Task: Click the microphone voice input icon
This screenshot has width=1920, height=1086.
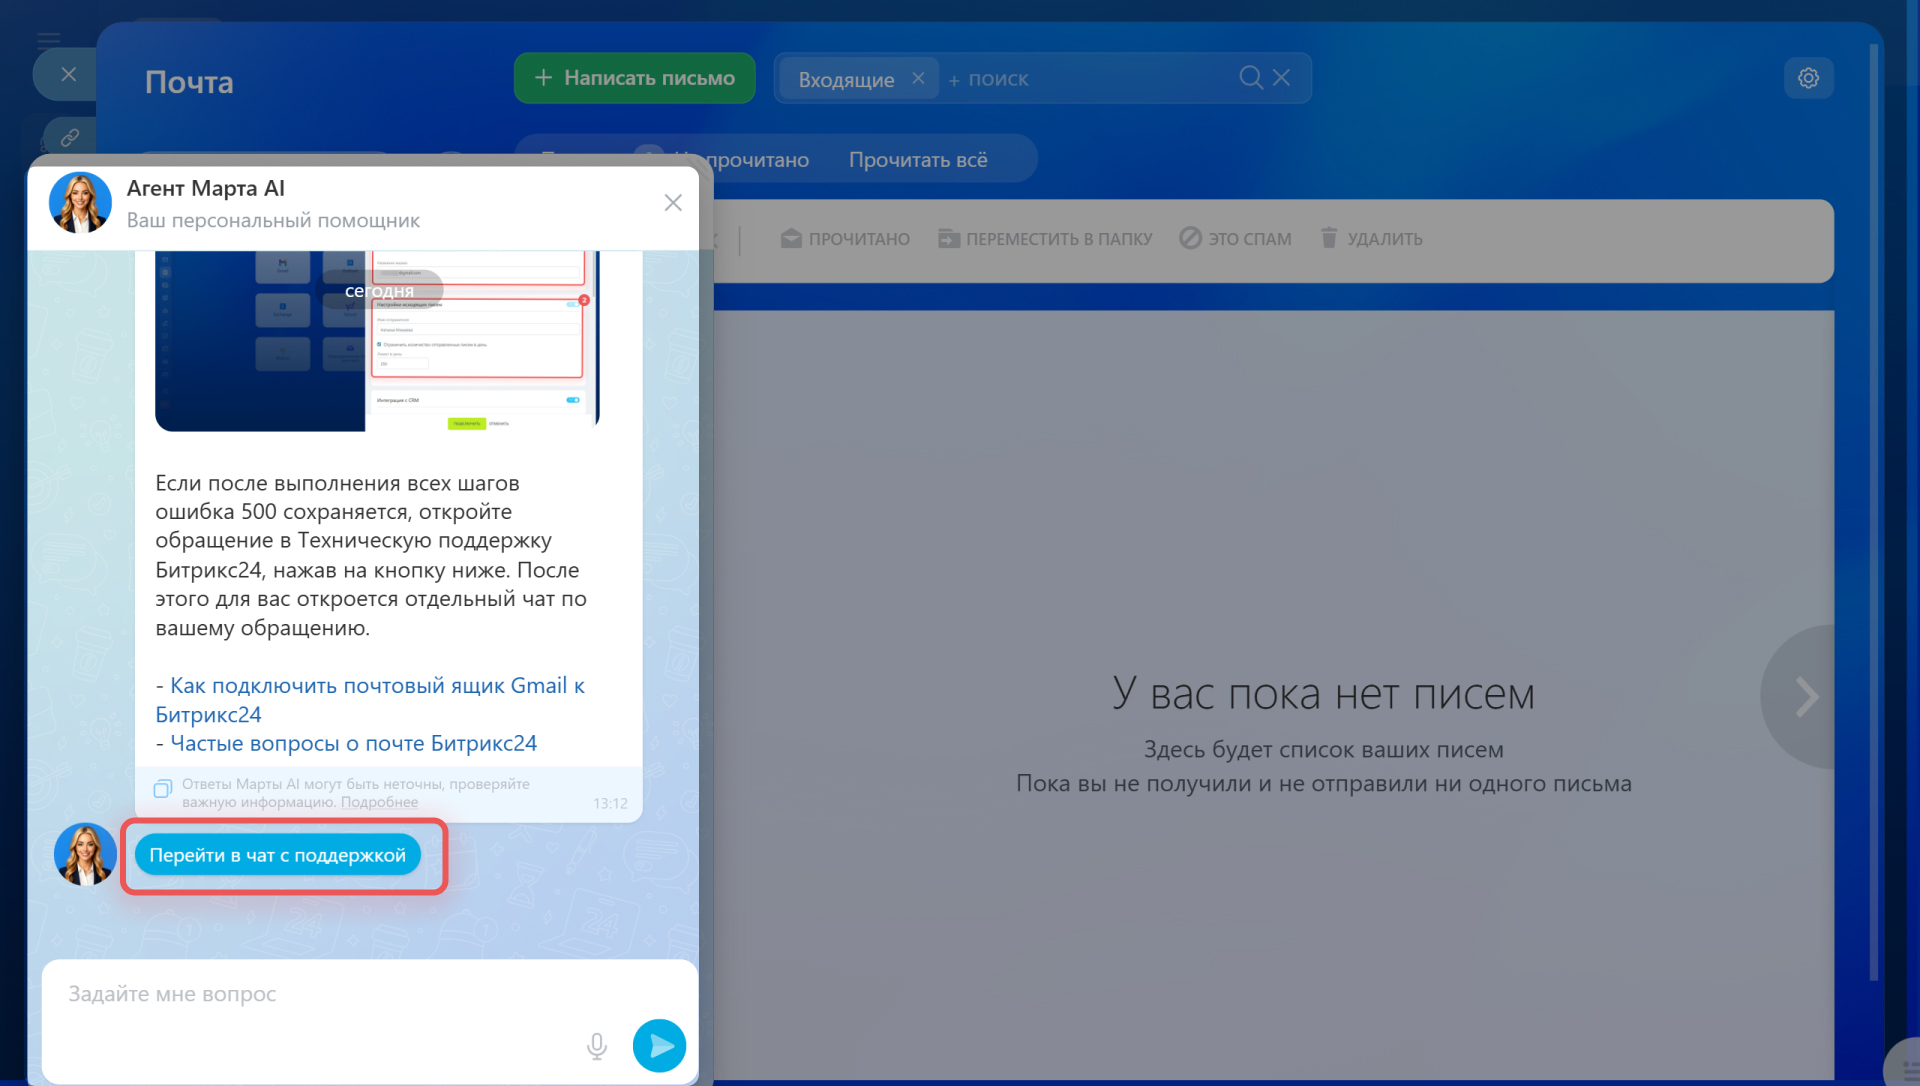Action: pos(596,1046)
